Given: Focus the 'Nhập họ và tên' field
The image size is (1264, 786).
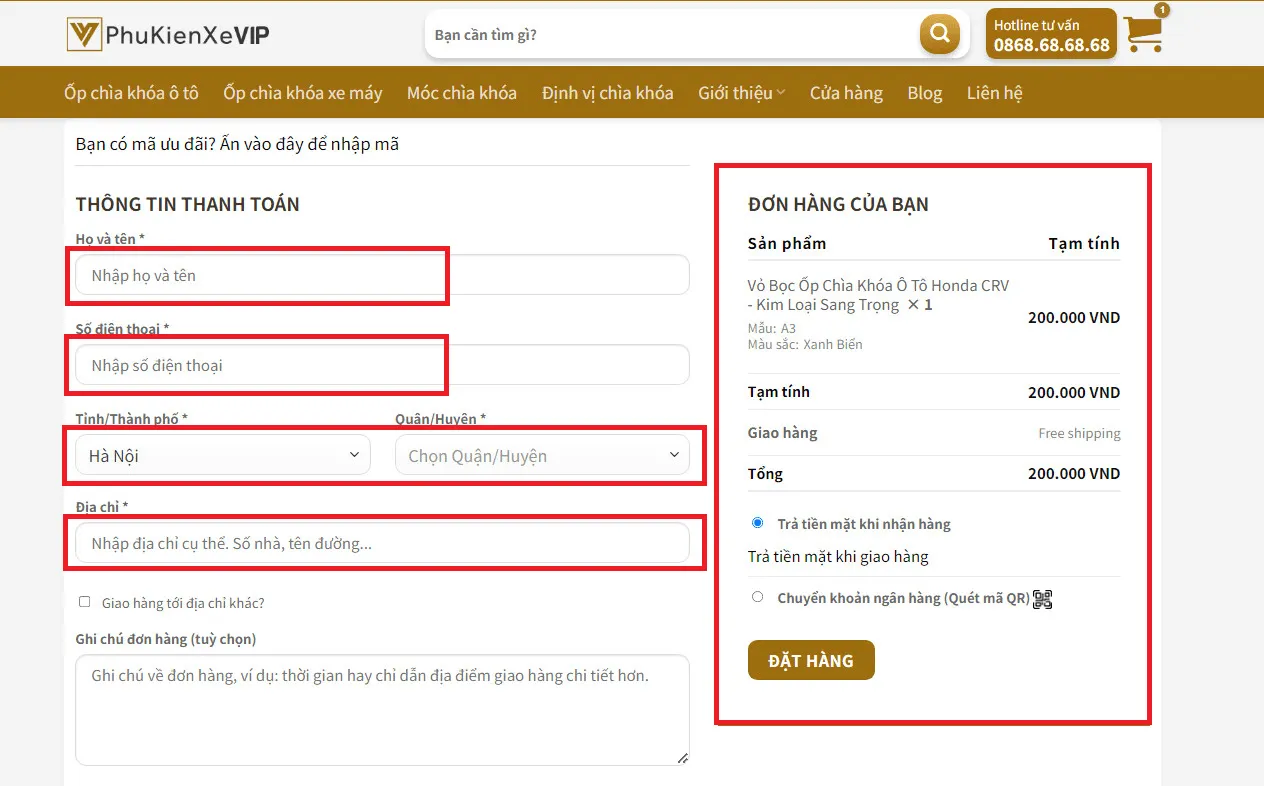Looking at the screenshot, I should 382,275.
